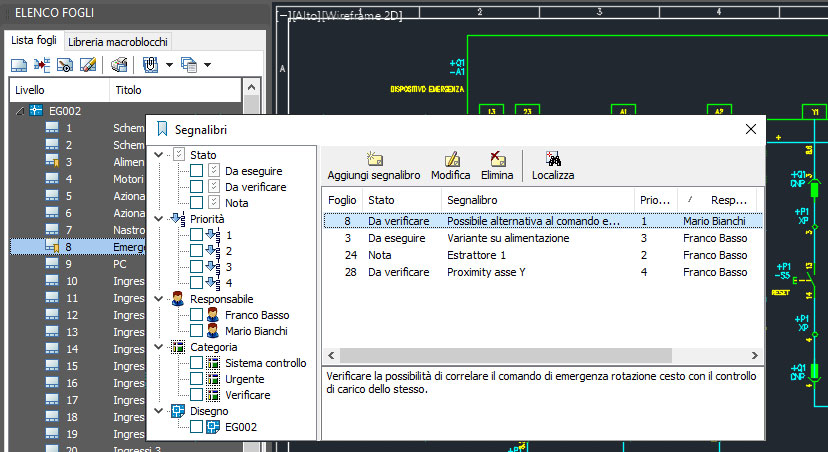This screenshot has width=828, height=452.
Task: Click the Elimina bookmark icon
Action: tap(497, 159)
